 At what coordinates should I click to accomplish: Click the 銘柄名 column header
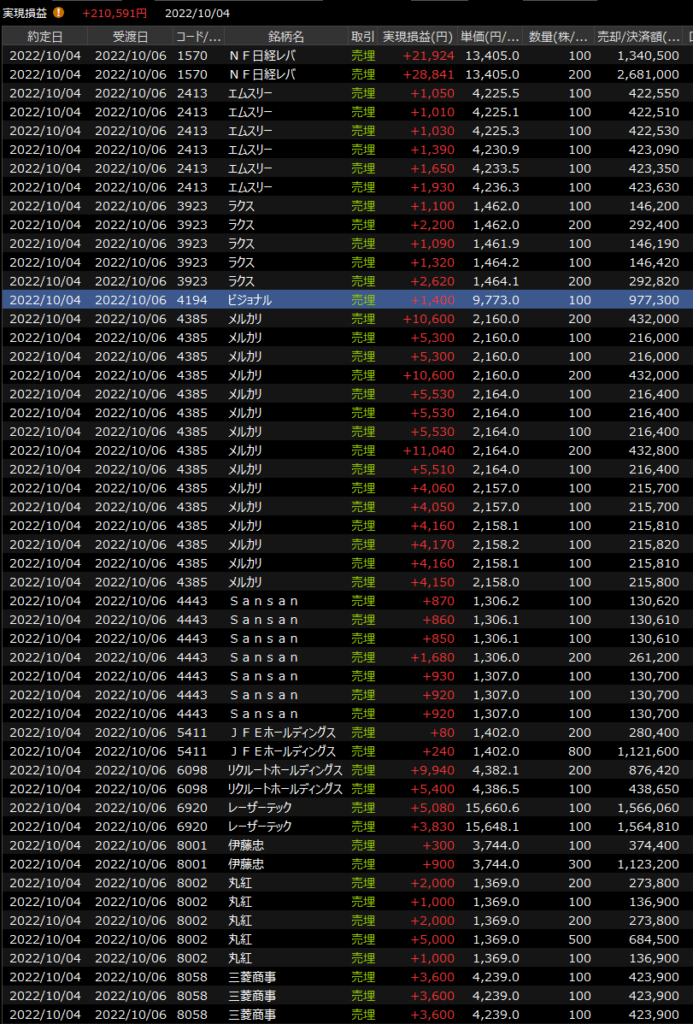tap(286, 36)
